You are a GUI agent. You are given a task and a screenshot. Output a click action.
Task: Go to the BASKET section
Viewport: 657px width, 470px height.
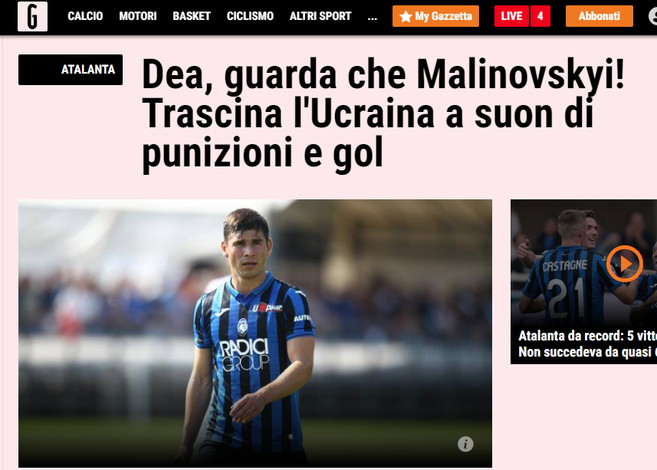pyautogui.click(x=191, y=16)
